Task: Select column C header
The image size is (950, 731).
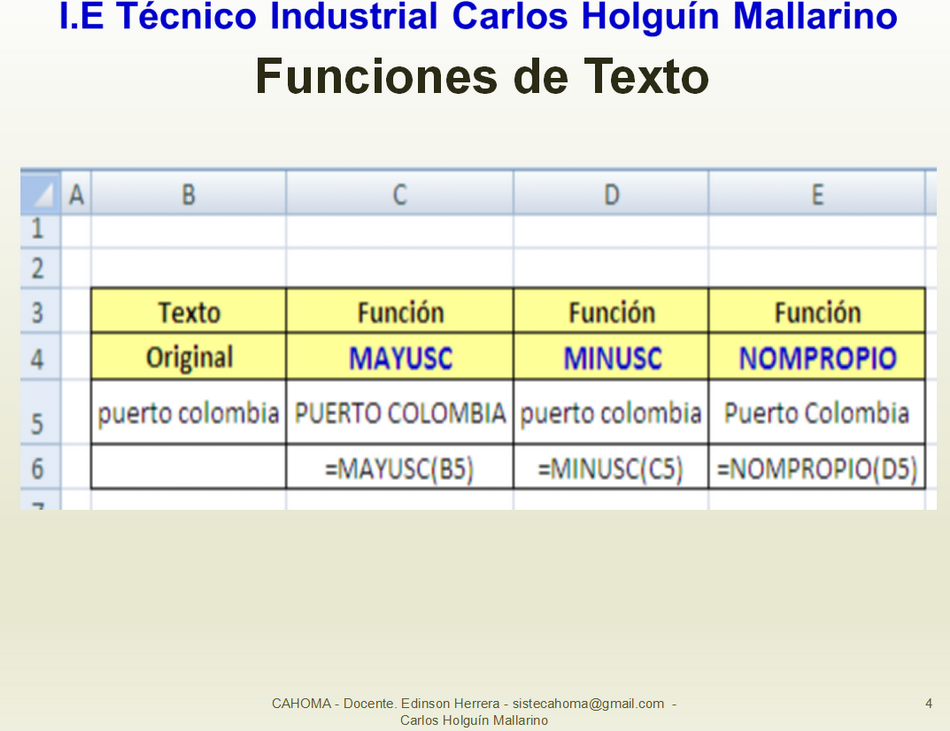Action: pyautogui.click(x=399, y=194)
